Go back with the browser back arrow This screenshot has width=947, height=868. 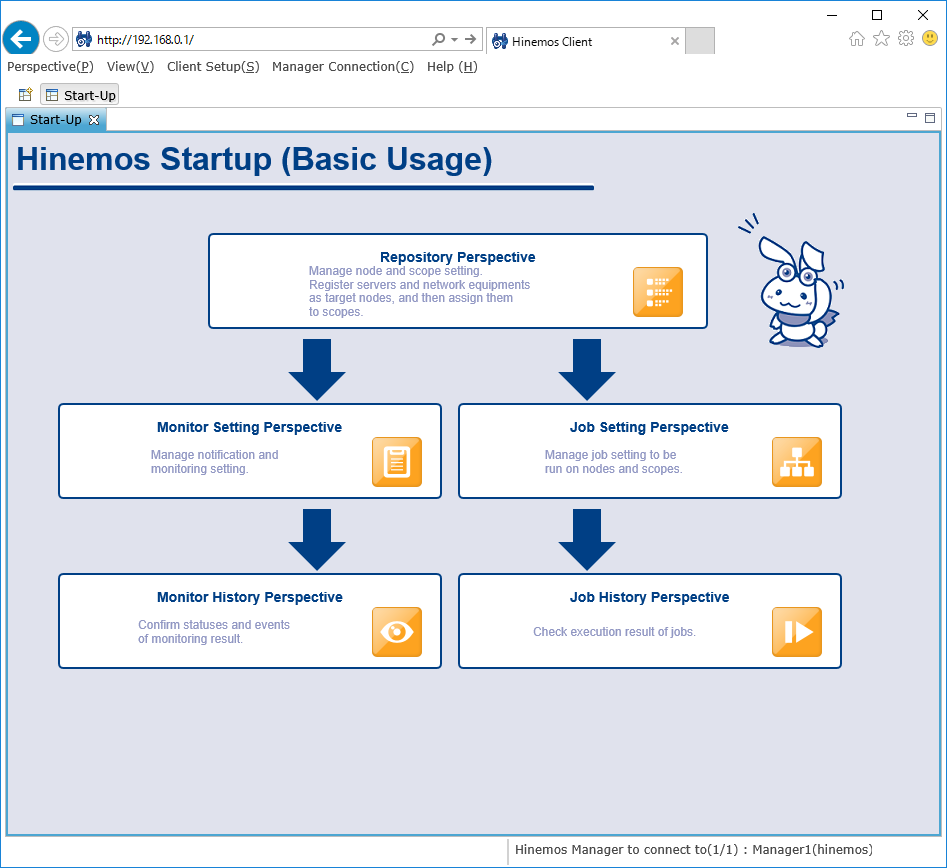pos(21,39)
